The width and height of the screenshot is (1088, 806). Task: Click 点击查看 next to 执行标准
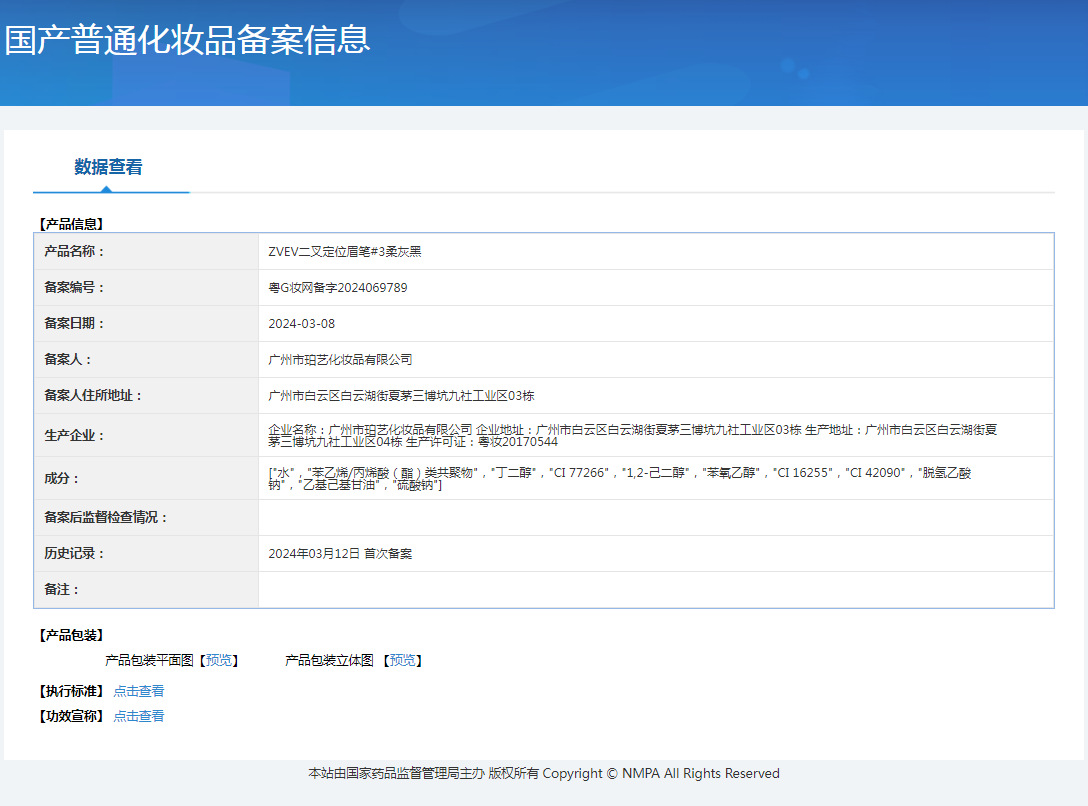[x=139, y=691]
